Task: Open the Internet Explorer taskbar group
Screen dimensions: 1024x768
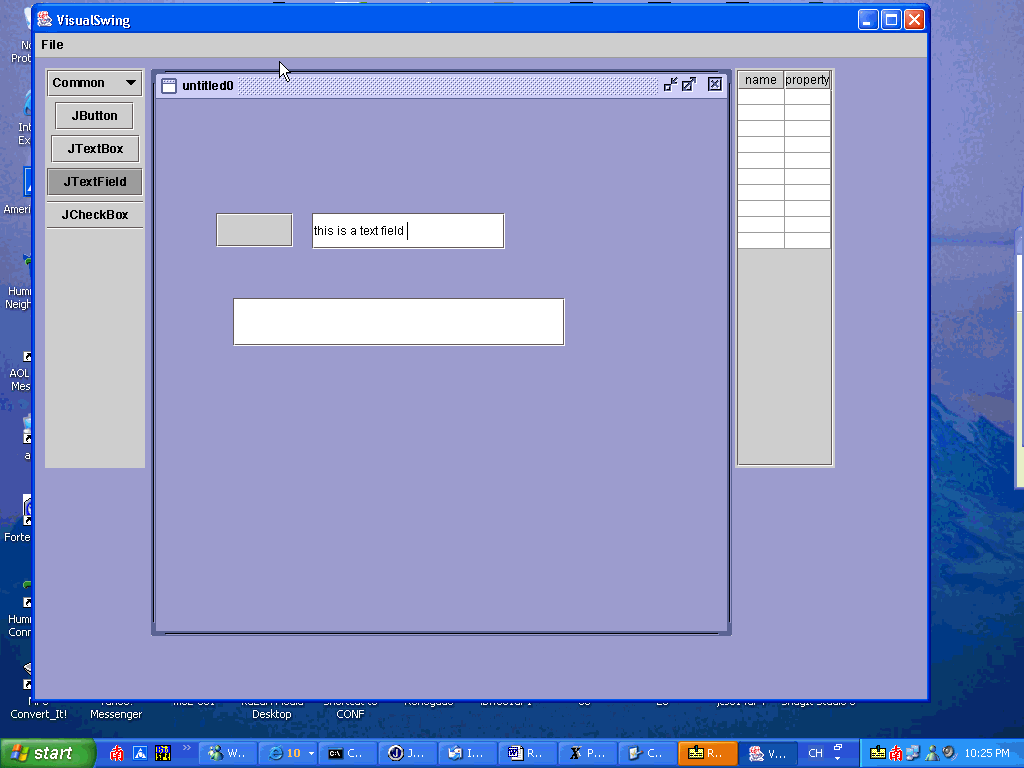Action: (x=289, y=753)
